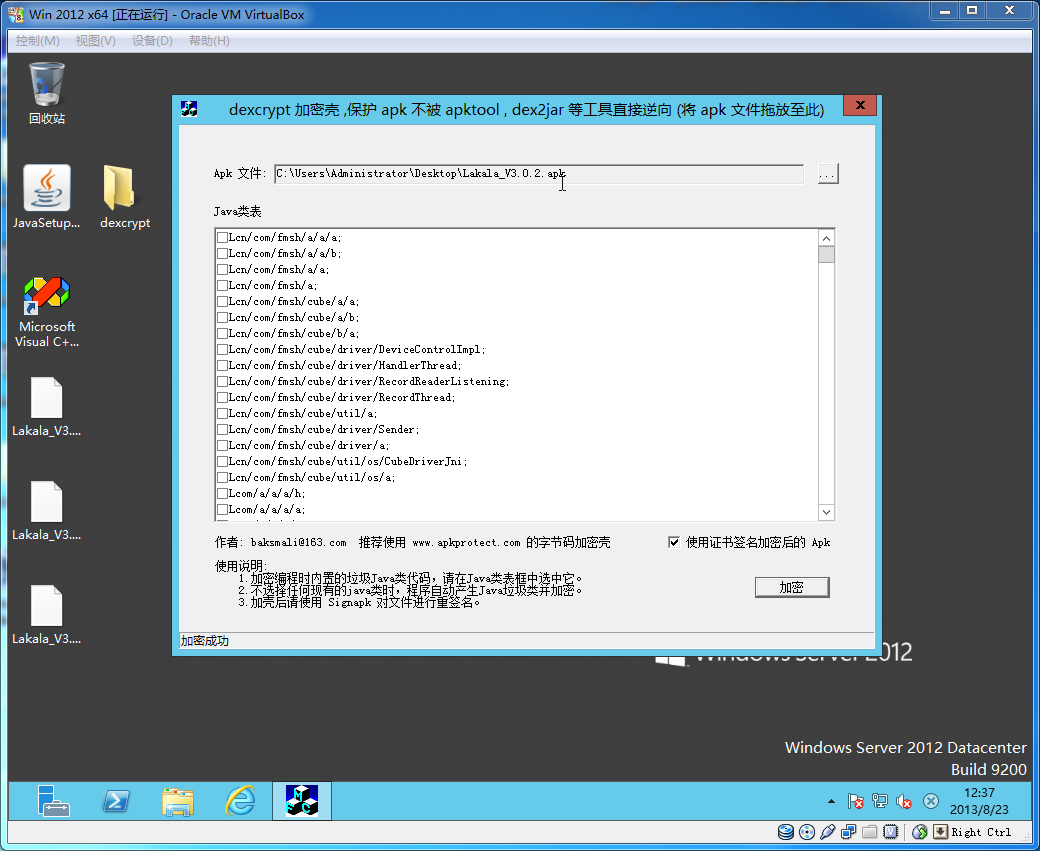Click the network tray icon

click(x=880, y=801)
